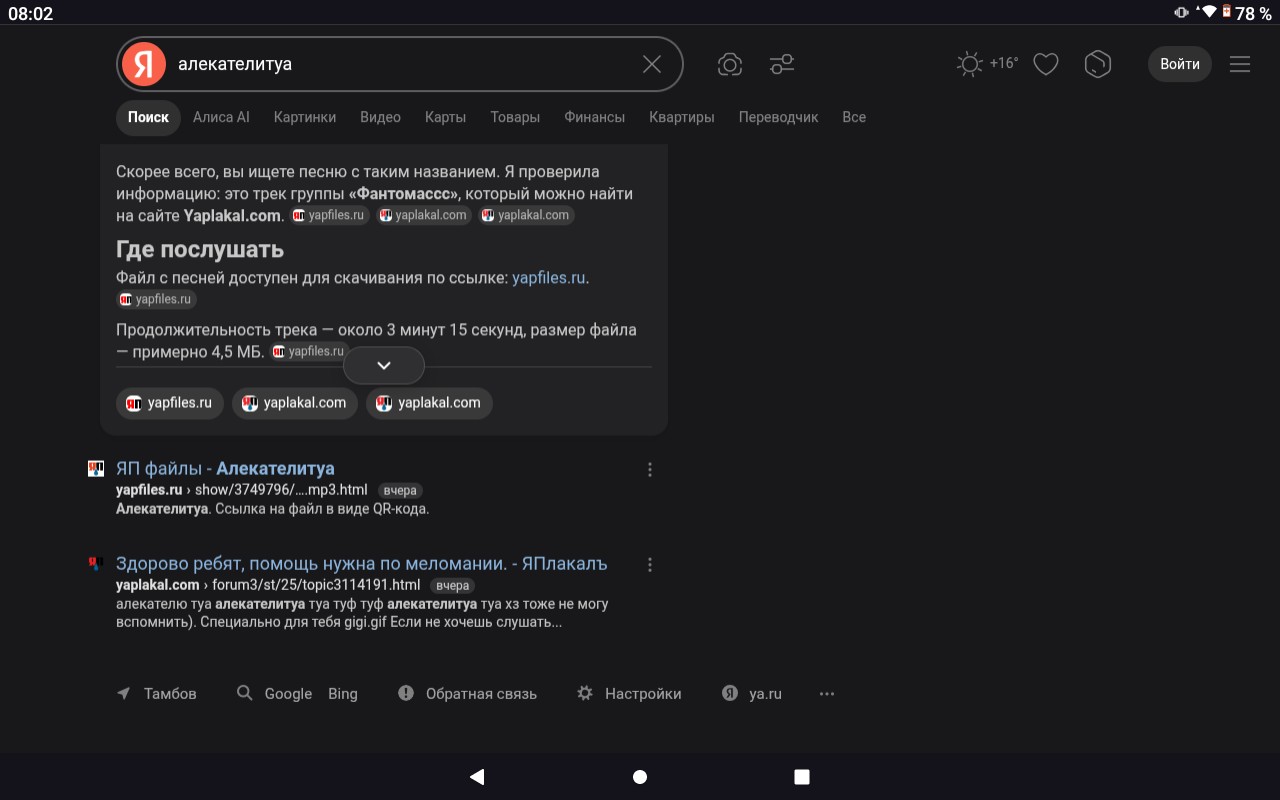
Task: Open the camera image search icon
Action: [730, 65]
